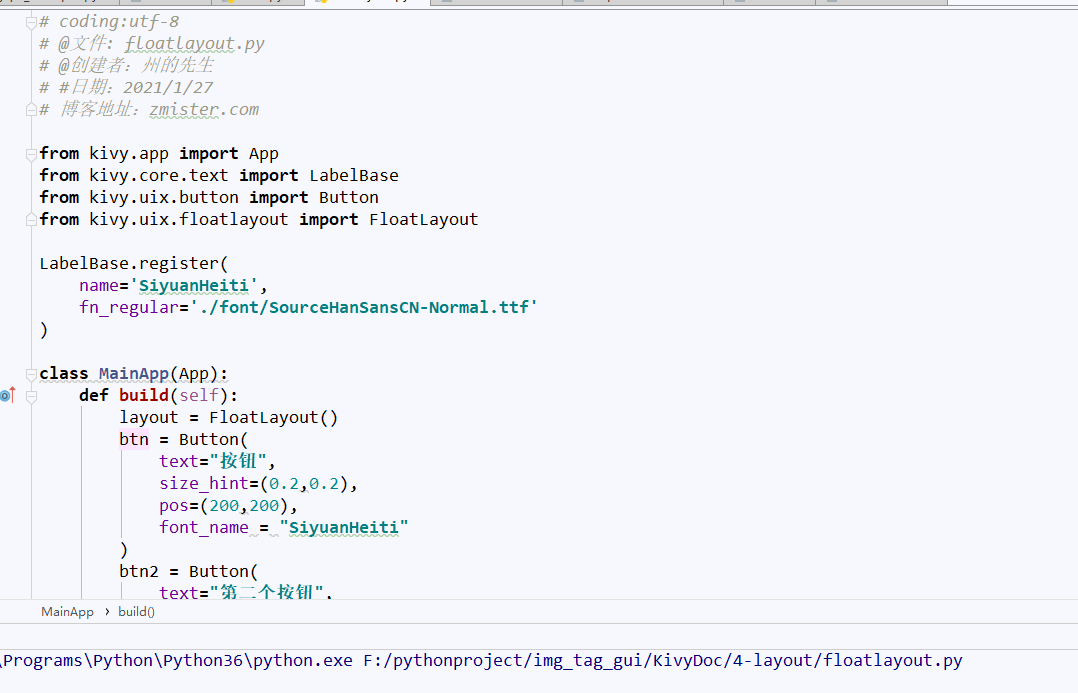Image resolution: width=1078 pixels, height=693 pixels.
Task: Click zmister.com in the blog comment
Action: (x=204, y=109)
